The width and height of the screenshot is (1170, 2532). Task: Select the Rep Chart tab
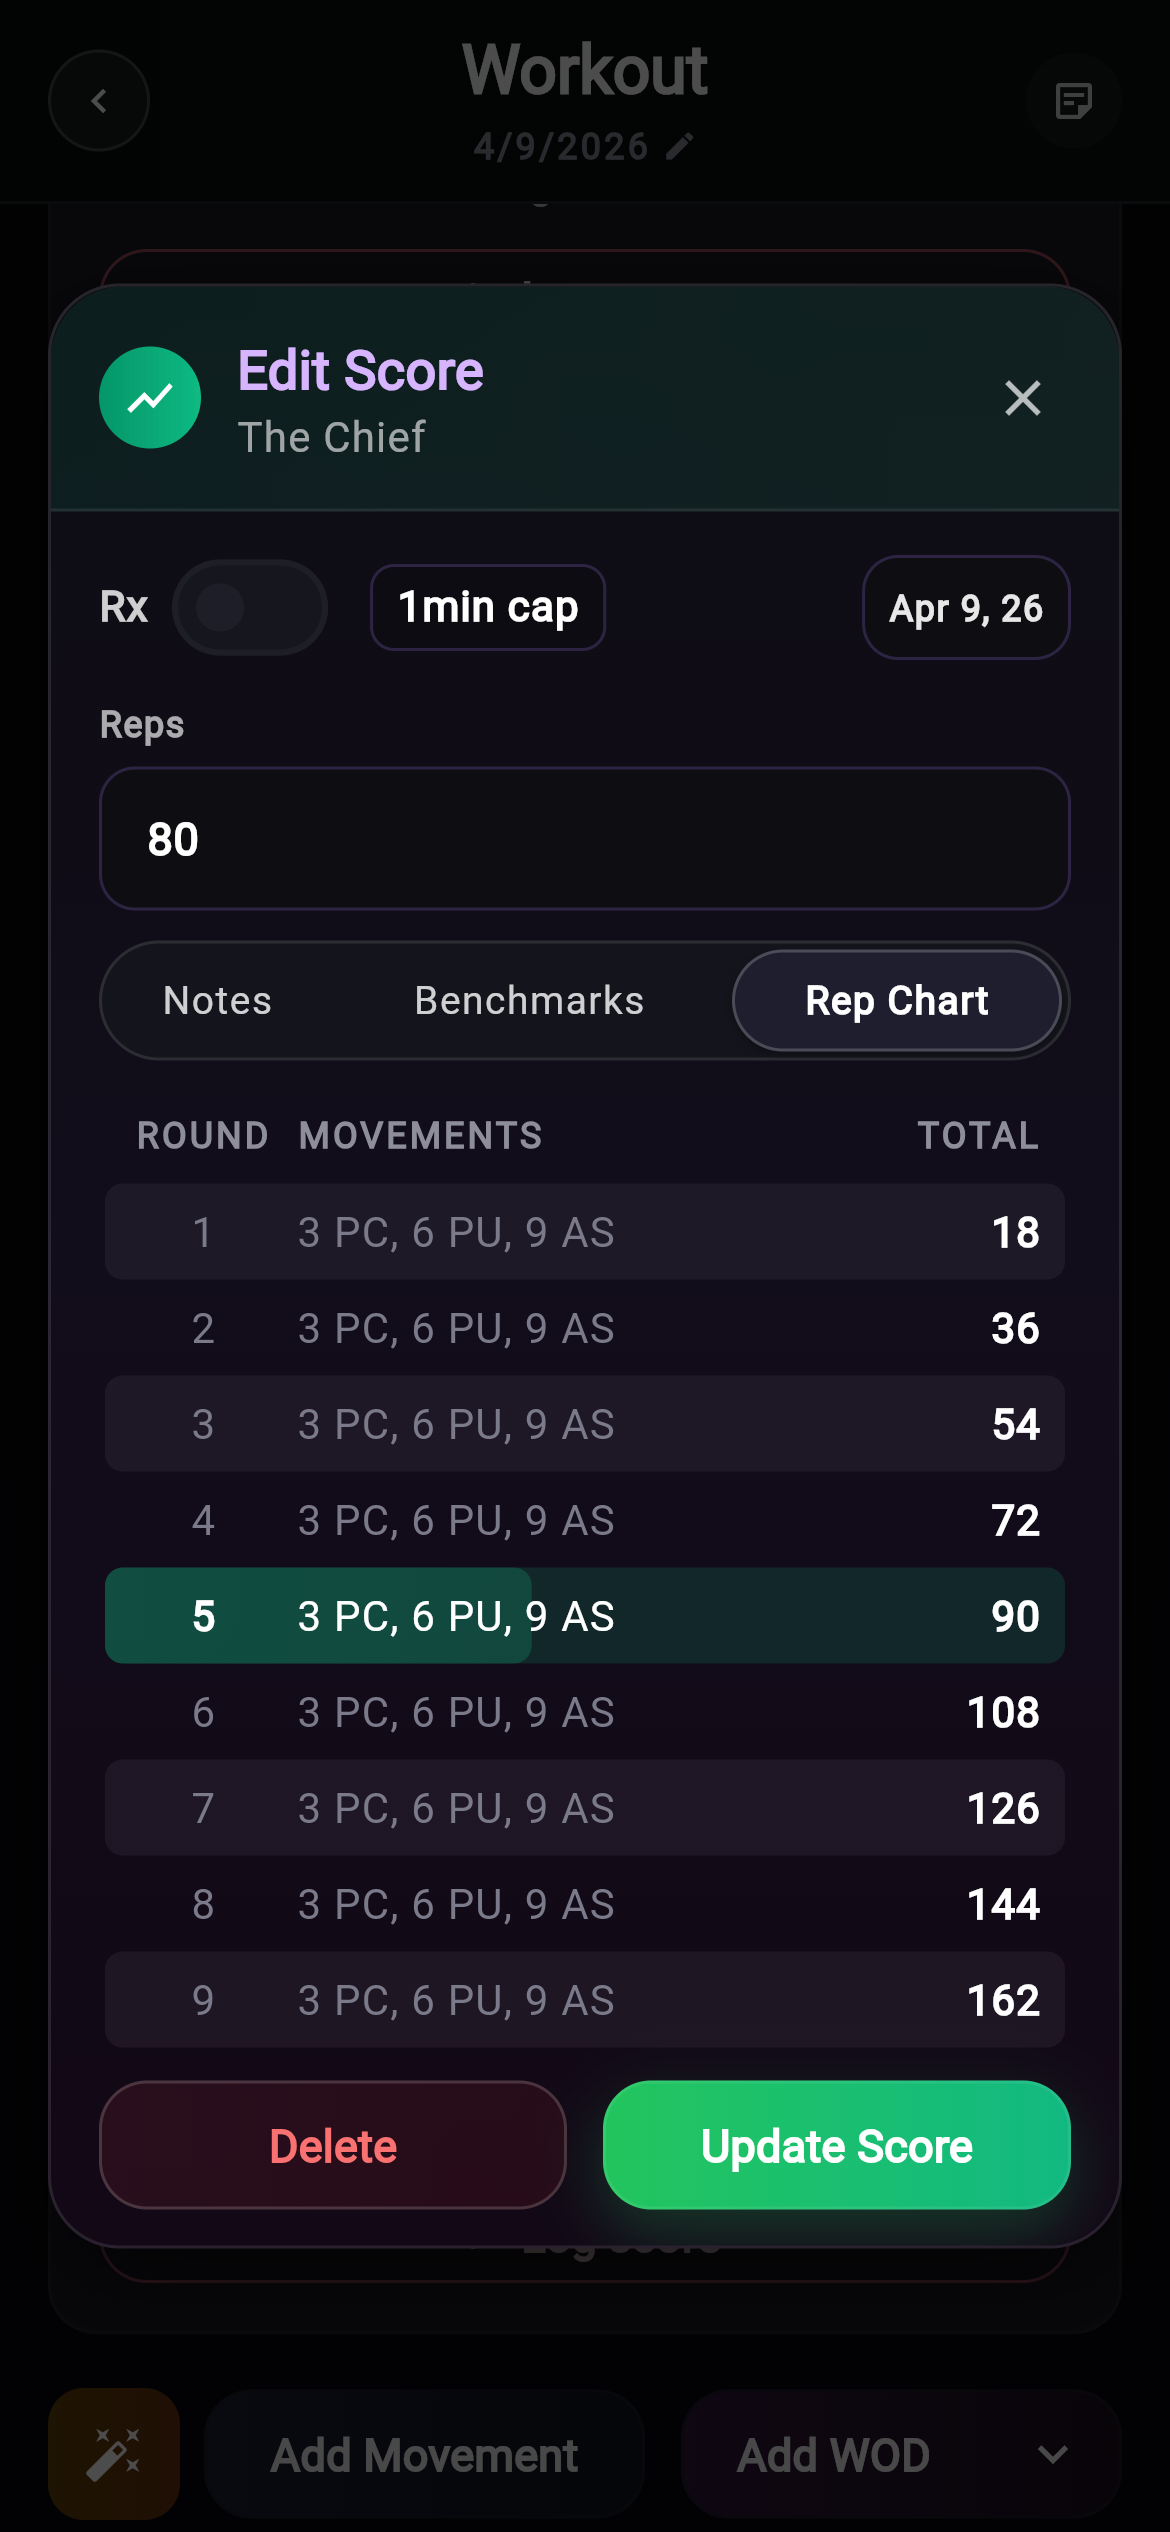click(x=896, y=1001)
